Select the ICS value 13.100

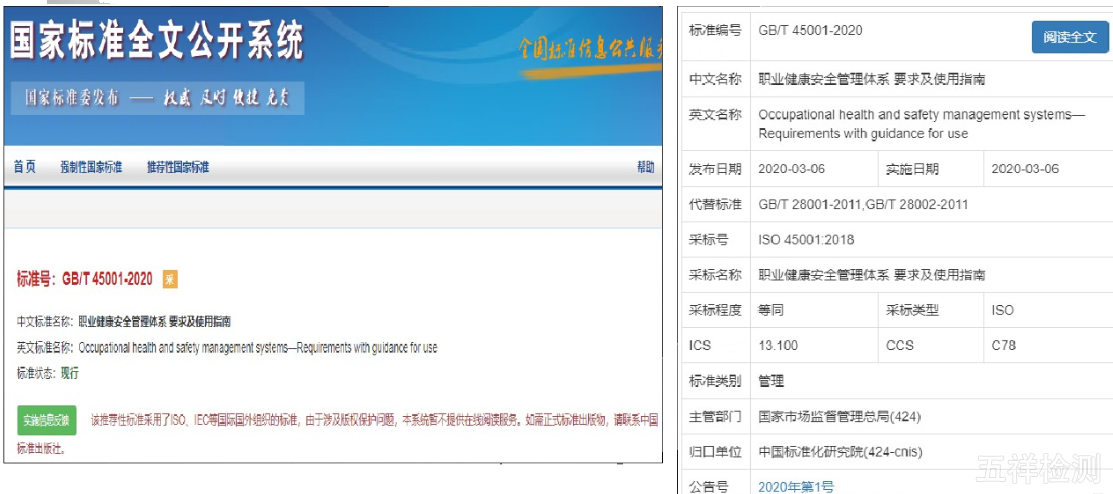point(778,346)
